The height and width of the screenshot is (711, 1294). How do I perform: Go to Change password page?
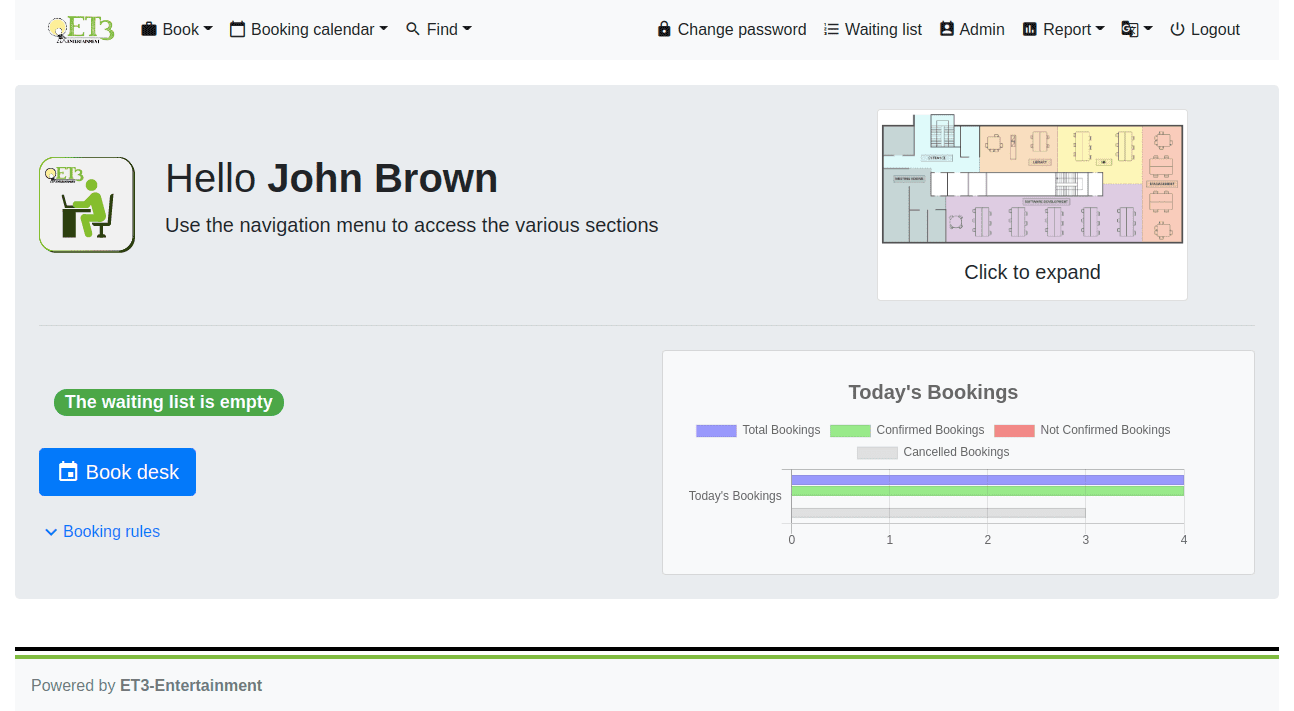point(731,29)
